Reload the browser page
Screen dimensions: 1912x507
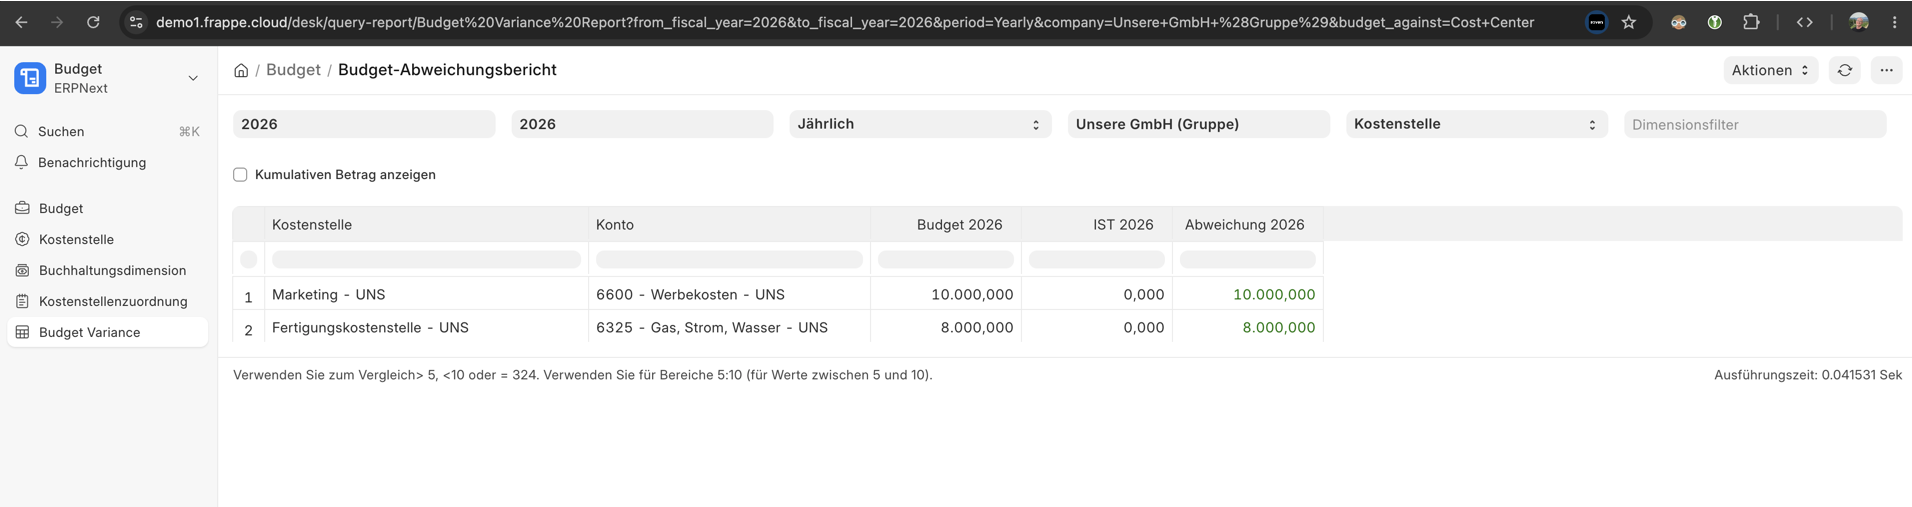pyautogui.click(x=93, y=22)
